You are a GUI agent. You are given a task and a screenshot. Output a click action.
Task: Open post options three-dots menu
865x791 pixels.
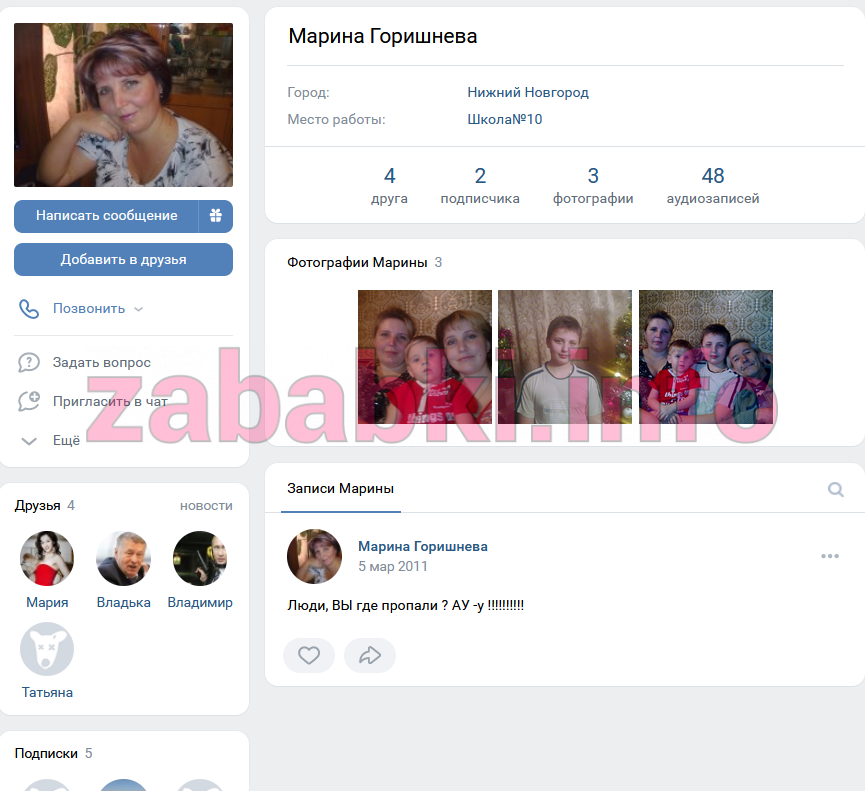point(830,556)
